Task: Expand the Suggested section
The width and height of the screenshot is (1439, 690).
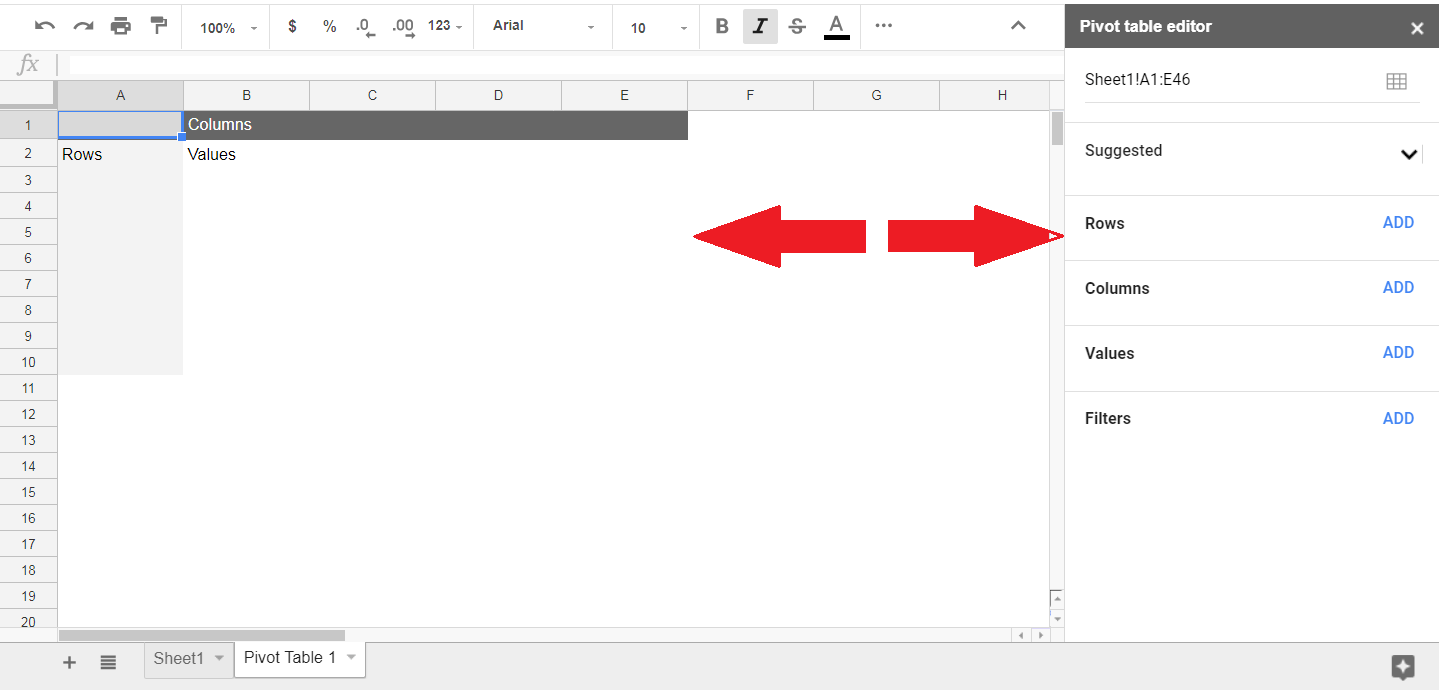Action: 1408,154
